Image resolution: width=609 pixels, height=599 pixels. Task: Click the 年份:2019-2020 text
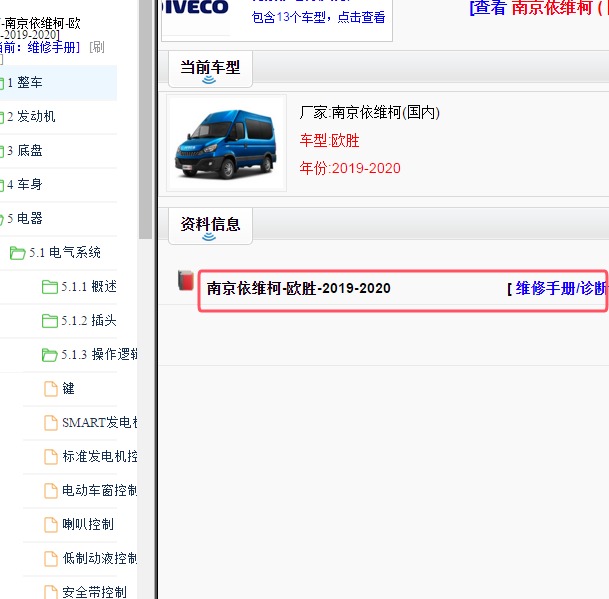[350, 168]
